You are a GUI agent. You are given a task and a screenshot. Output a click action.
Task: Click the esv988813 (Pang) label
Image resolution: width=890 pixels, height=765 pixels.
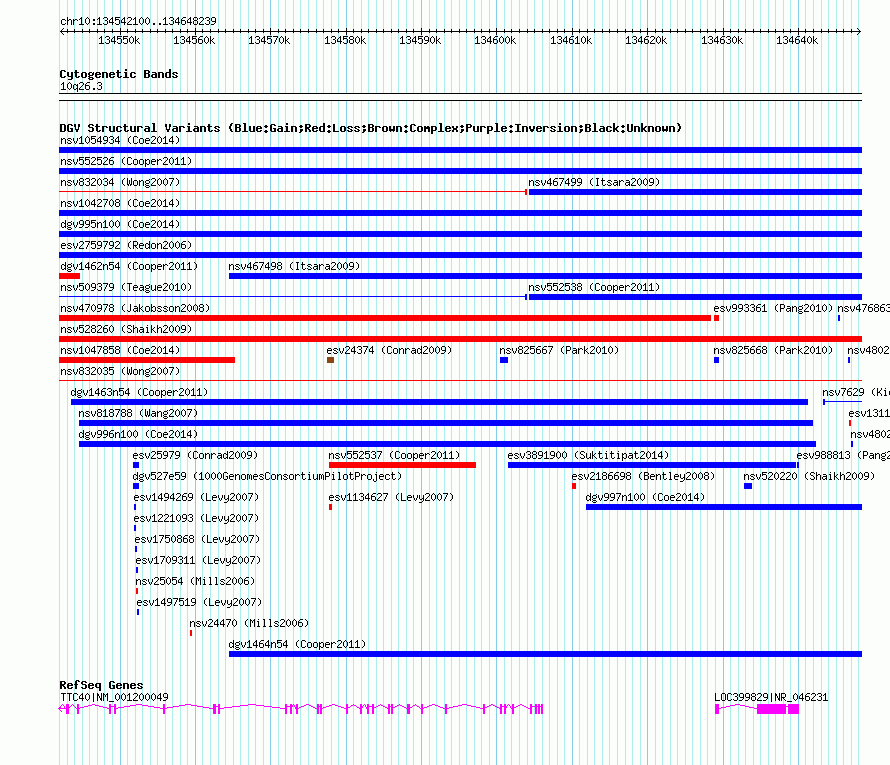pyautogui.click(x=843, y=455)
